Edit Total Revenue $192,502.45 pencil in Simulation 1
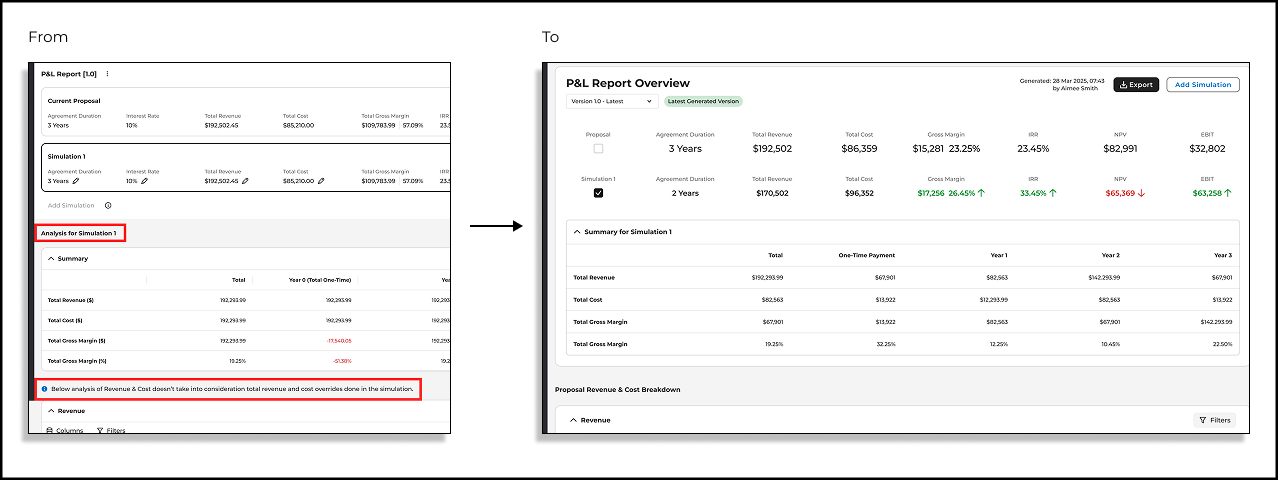This screenshot has width=1278, height=480. coord(246,181)
